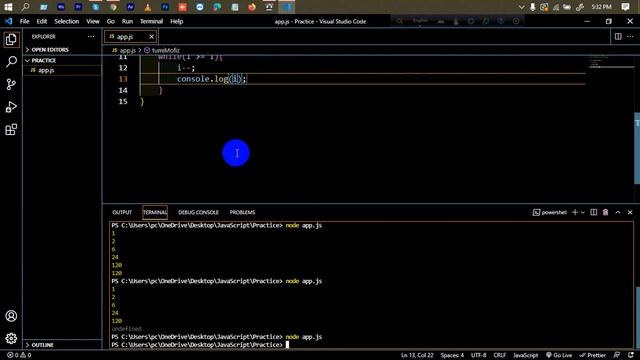Change language mode JavaScript

click(525, 355)
